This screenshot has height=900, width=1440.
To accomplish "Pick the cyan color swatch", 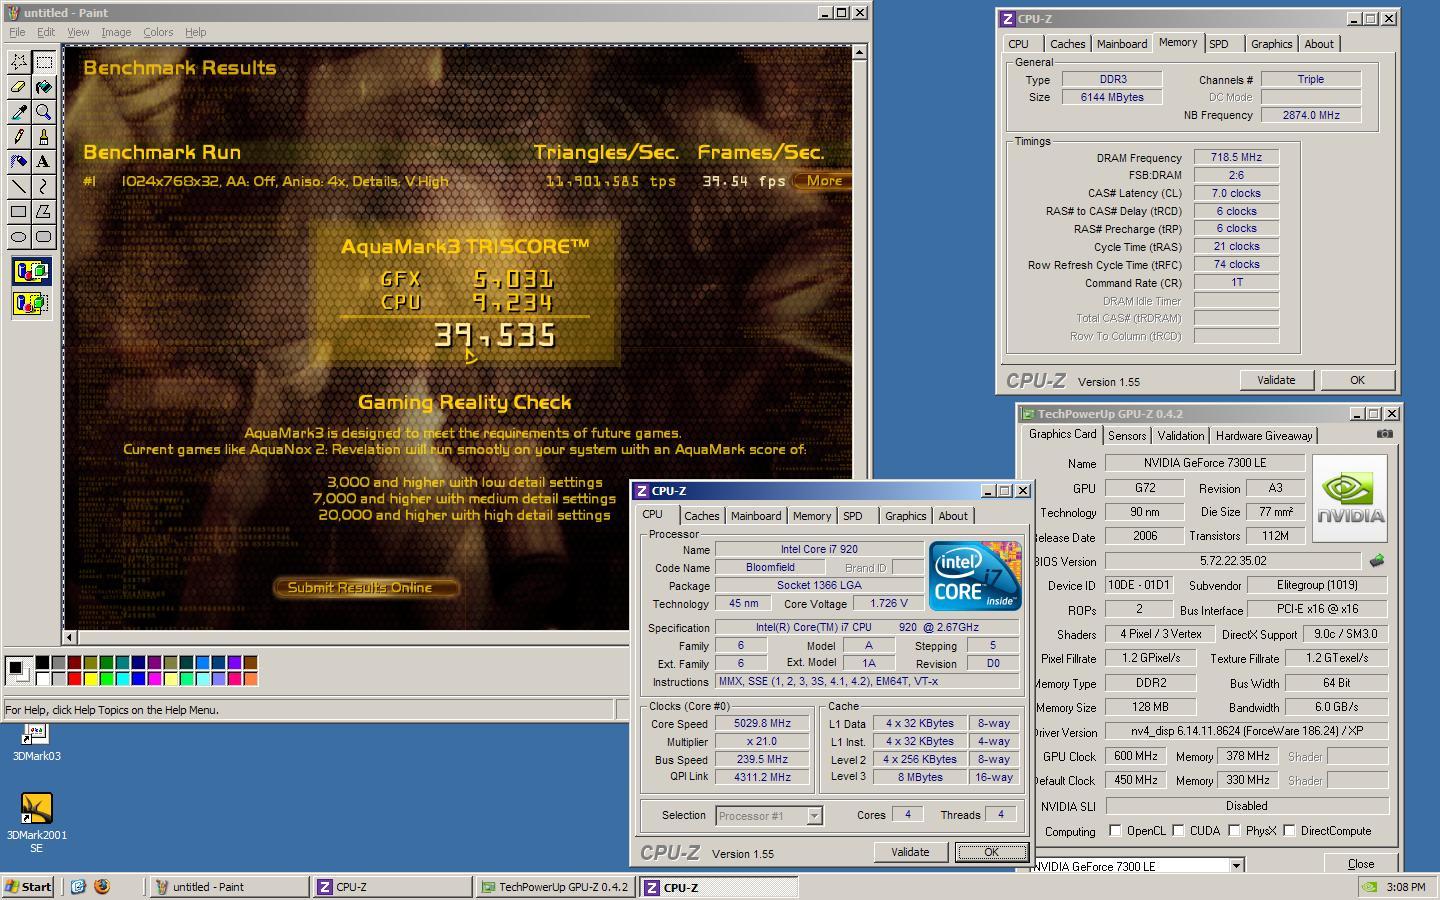I will pos(123,679).
